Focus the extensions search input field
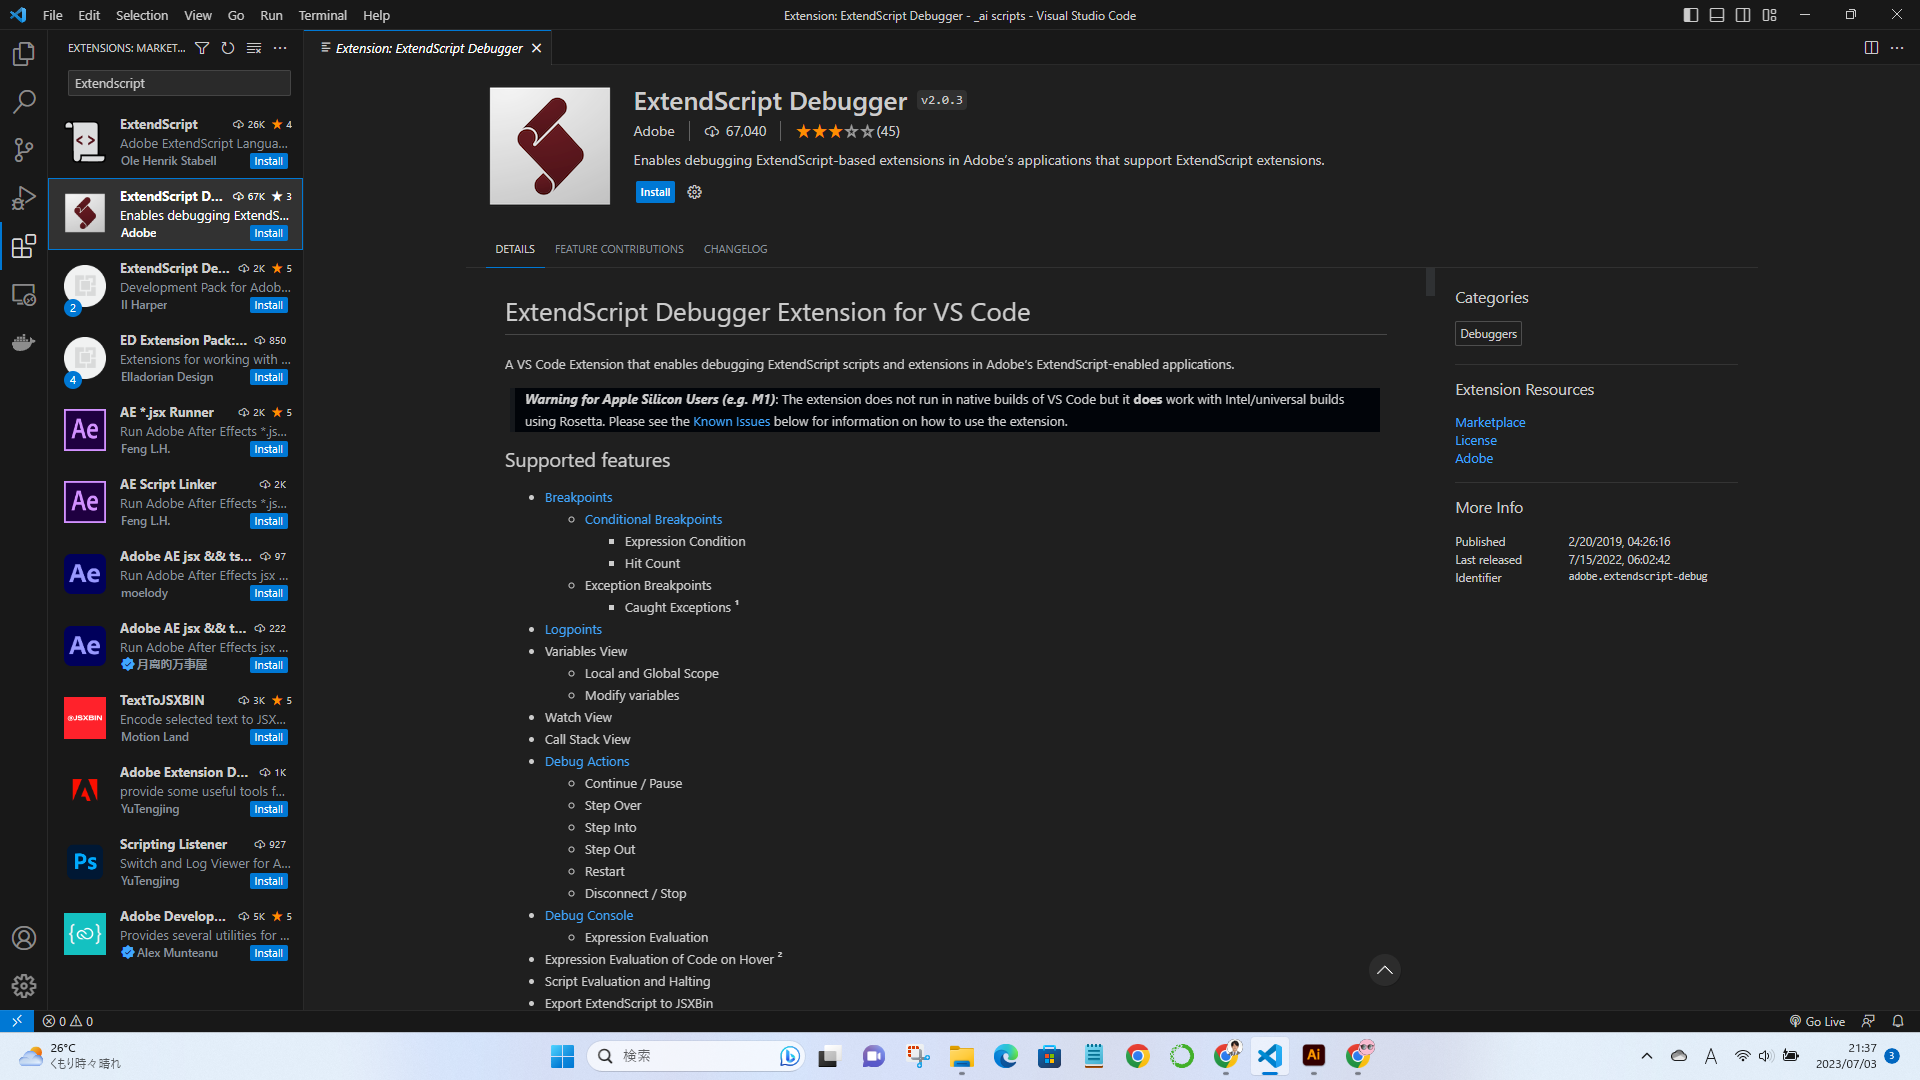1920x1080 pixels. [x=179, y=83]
